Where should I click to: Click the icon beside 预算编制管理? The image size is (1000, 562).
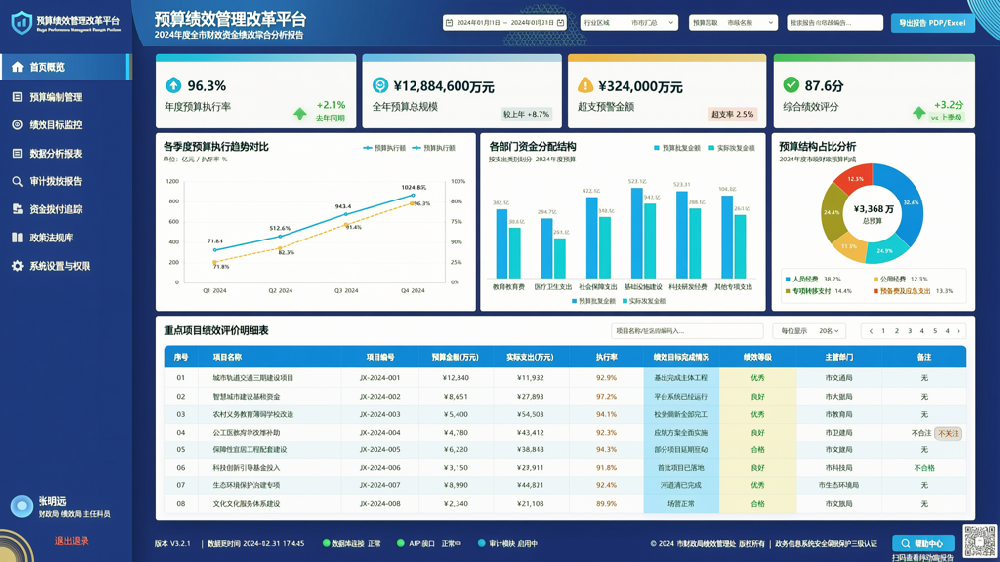[x=17, y=97]
